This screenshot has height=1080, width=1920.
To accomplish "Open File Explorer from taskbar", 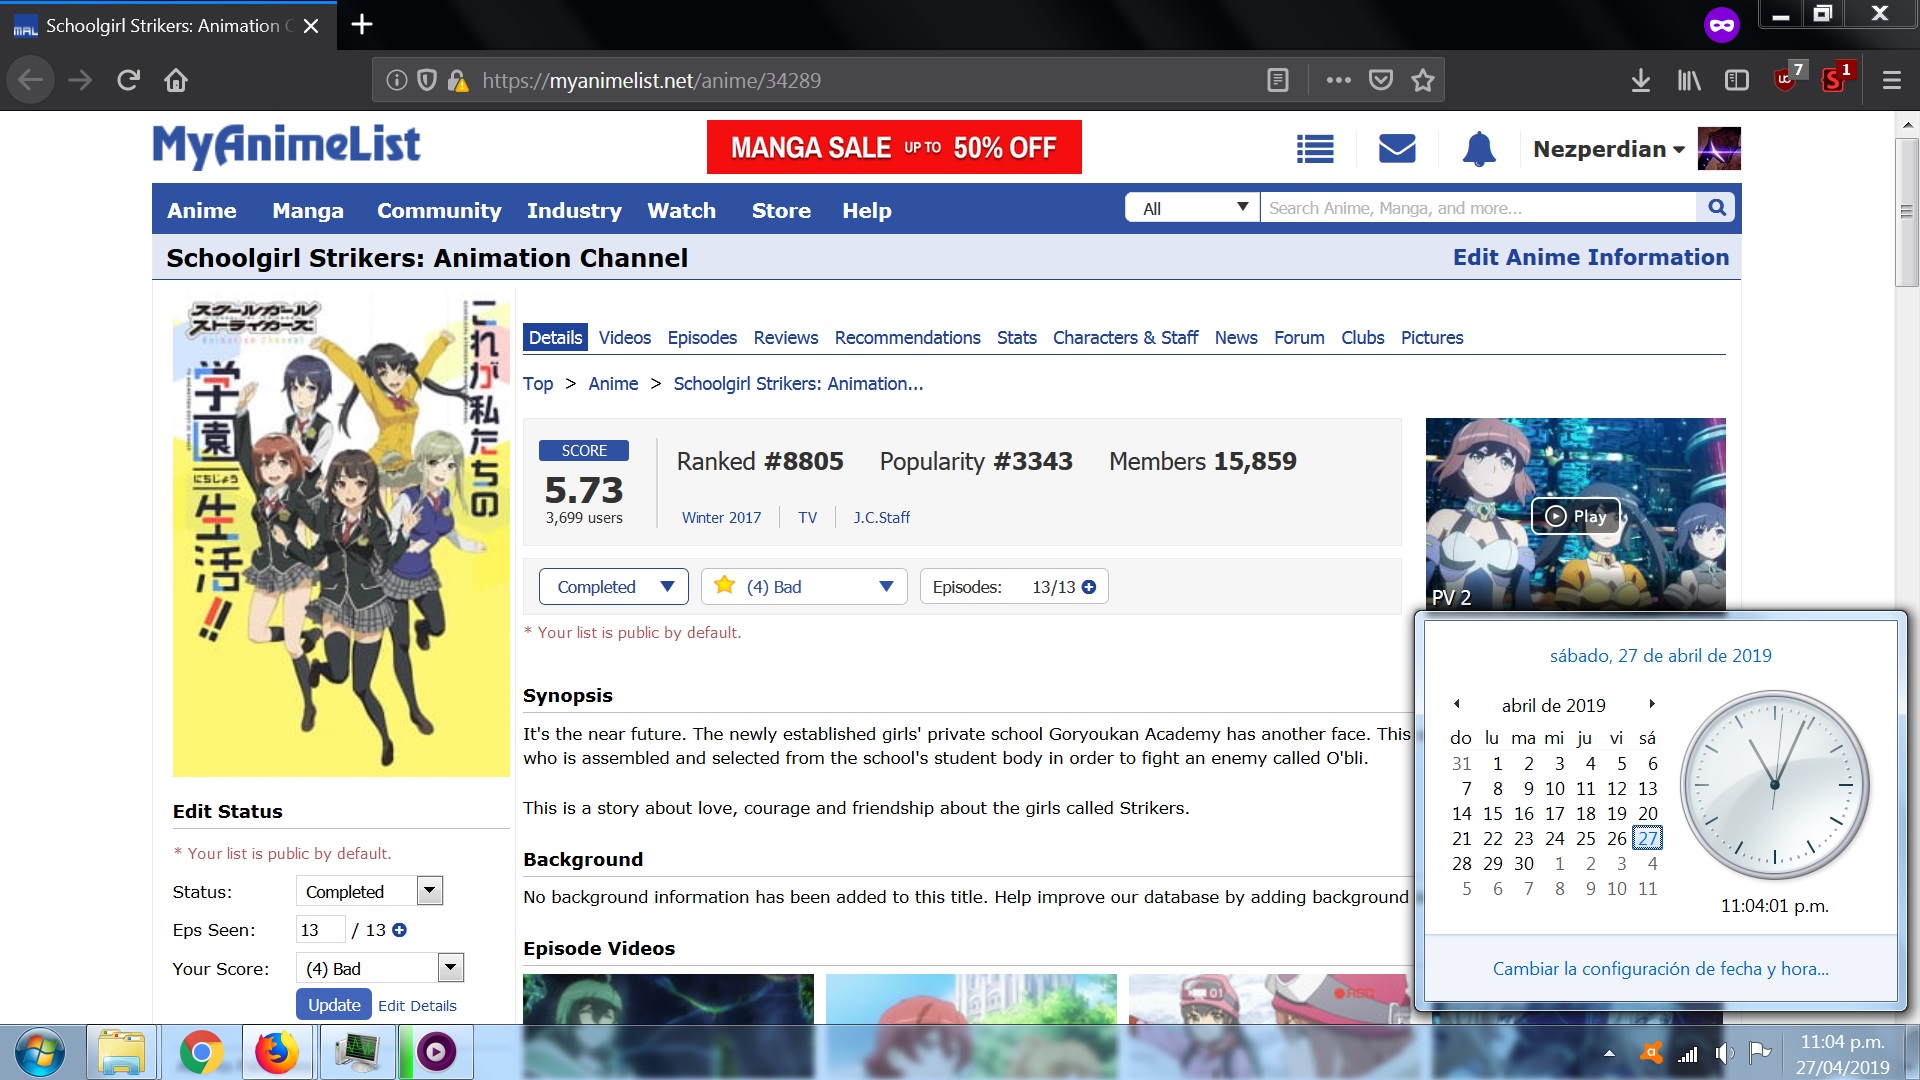I will click(x=121, y=1052).
